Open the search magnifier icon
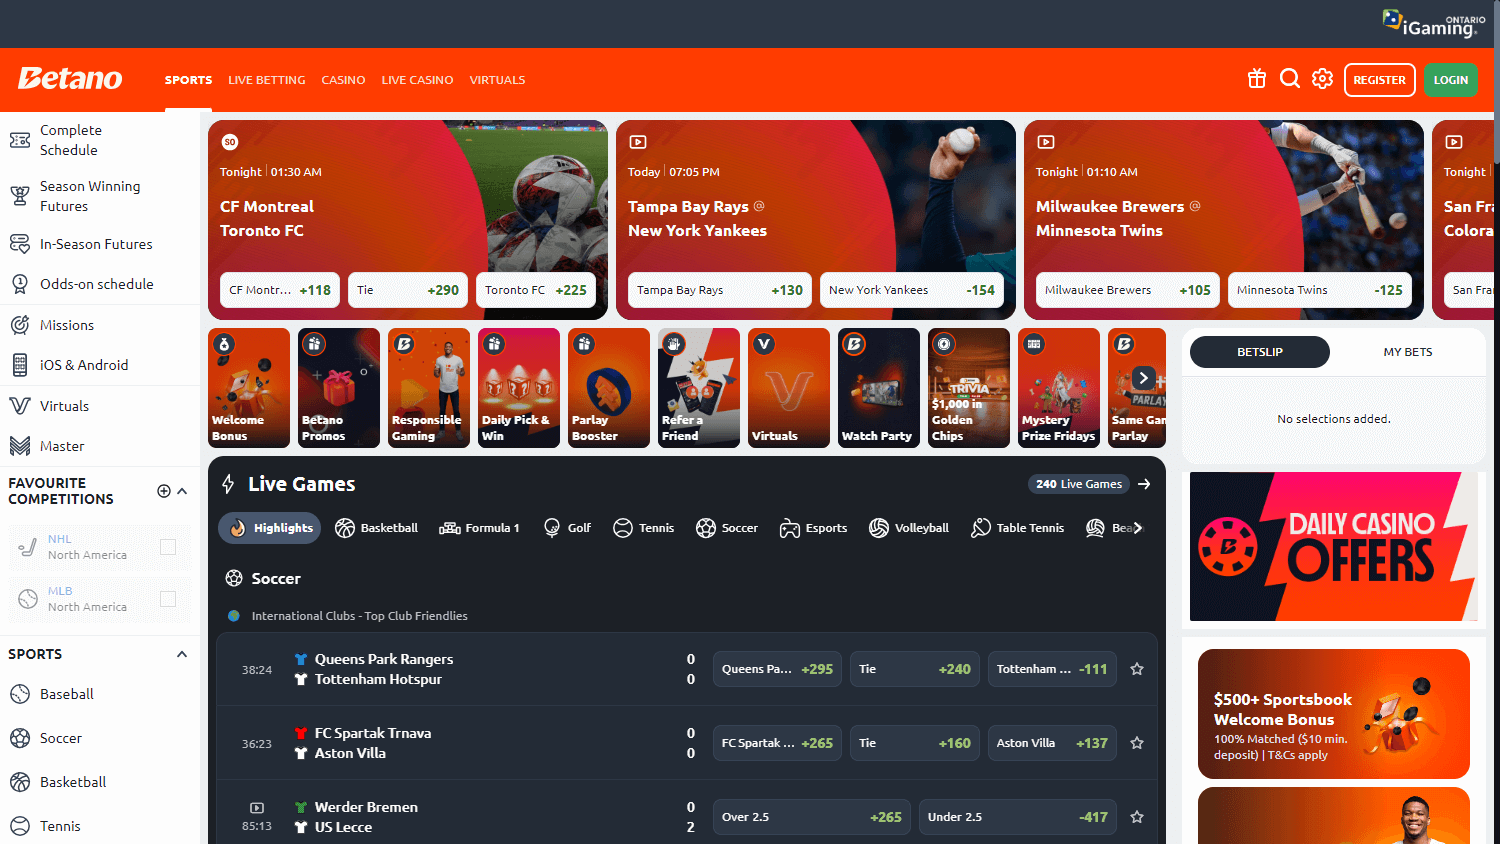This screenshot has width=1500, height=844. 1290,79
